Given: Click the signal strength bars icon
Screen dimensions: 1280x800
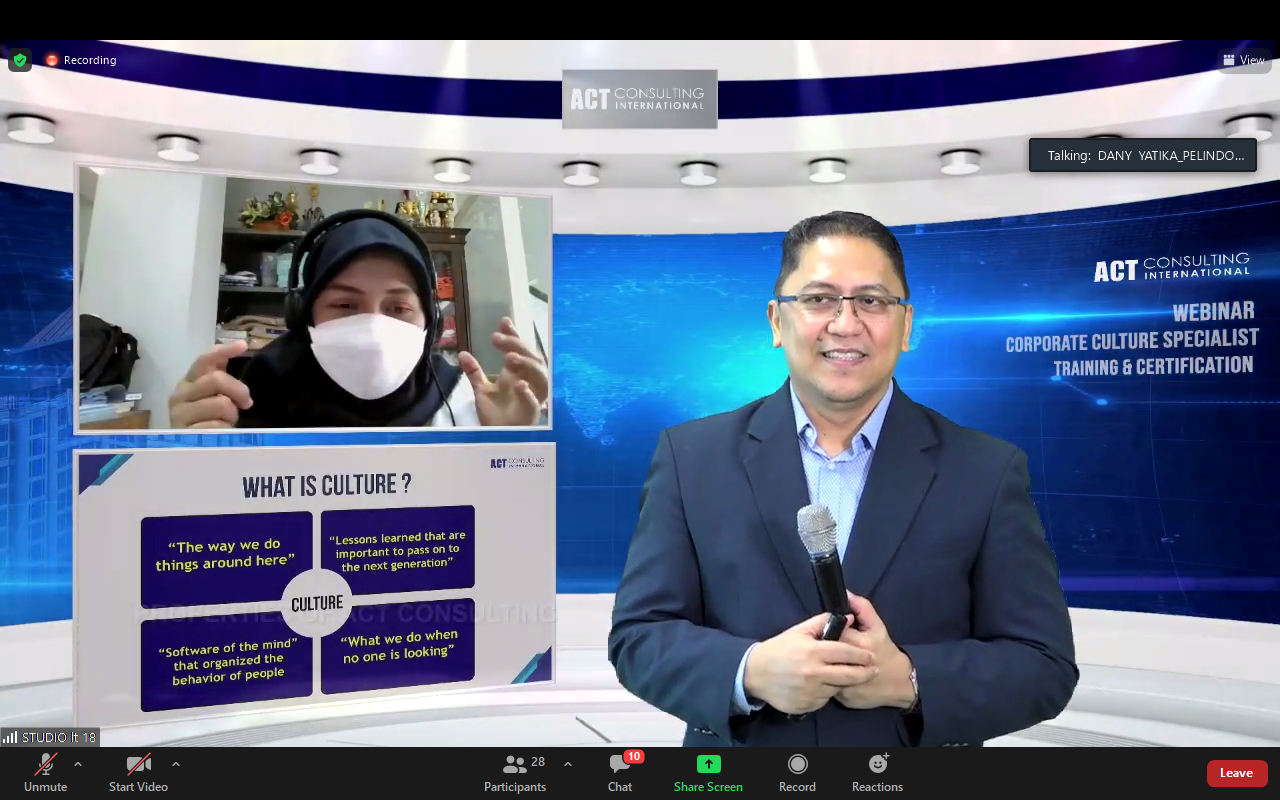Looking at the screenshot, I should point(10,737).
